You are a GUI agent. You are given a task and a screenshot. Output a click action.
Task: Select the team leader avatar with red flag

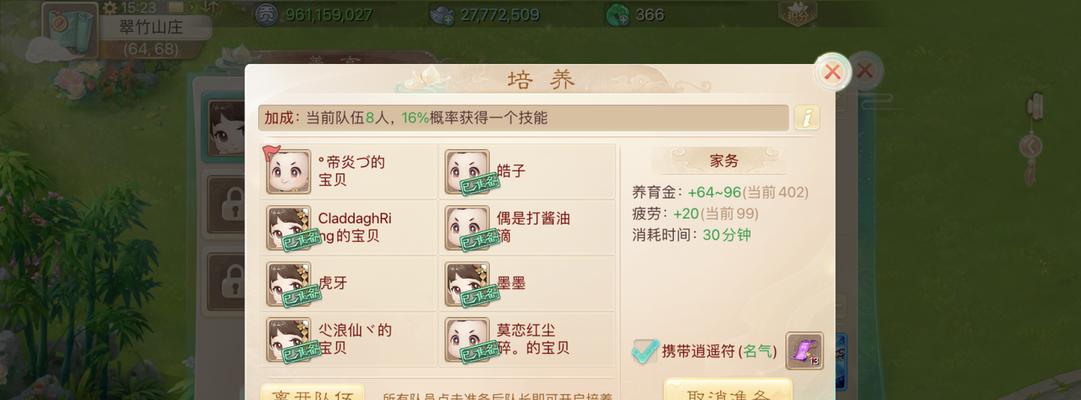point(288,171)
